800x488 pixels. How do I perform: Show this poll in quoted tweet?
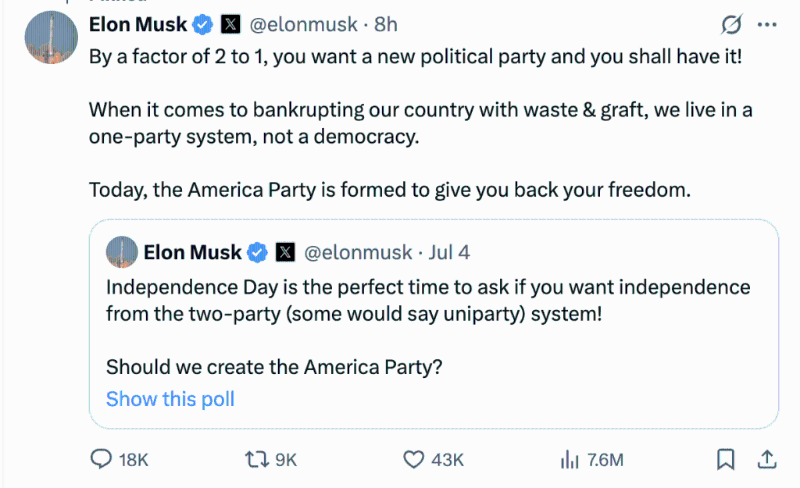(170, 399)
